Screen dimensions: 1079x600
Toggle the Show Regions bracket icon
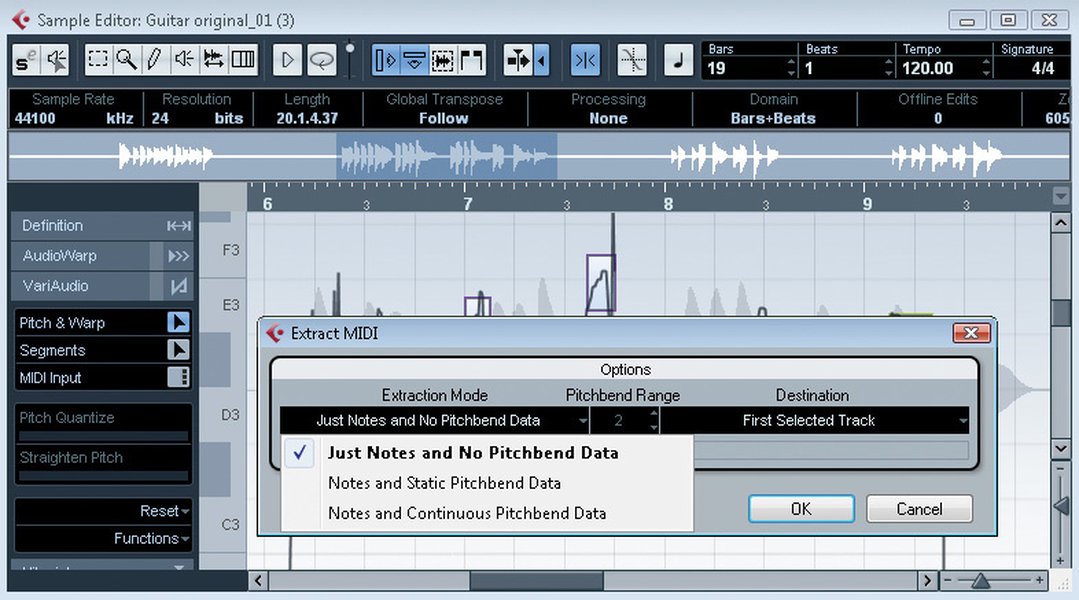tap(472, 61)
